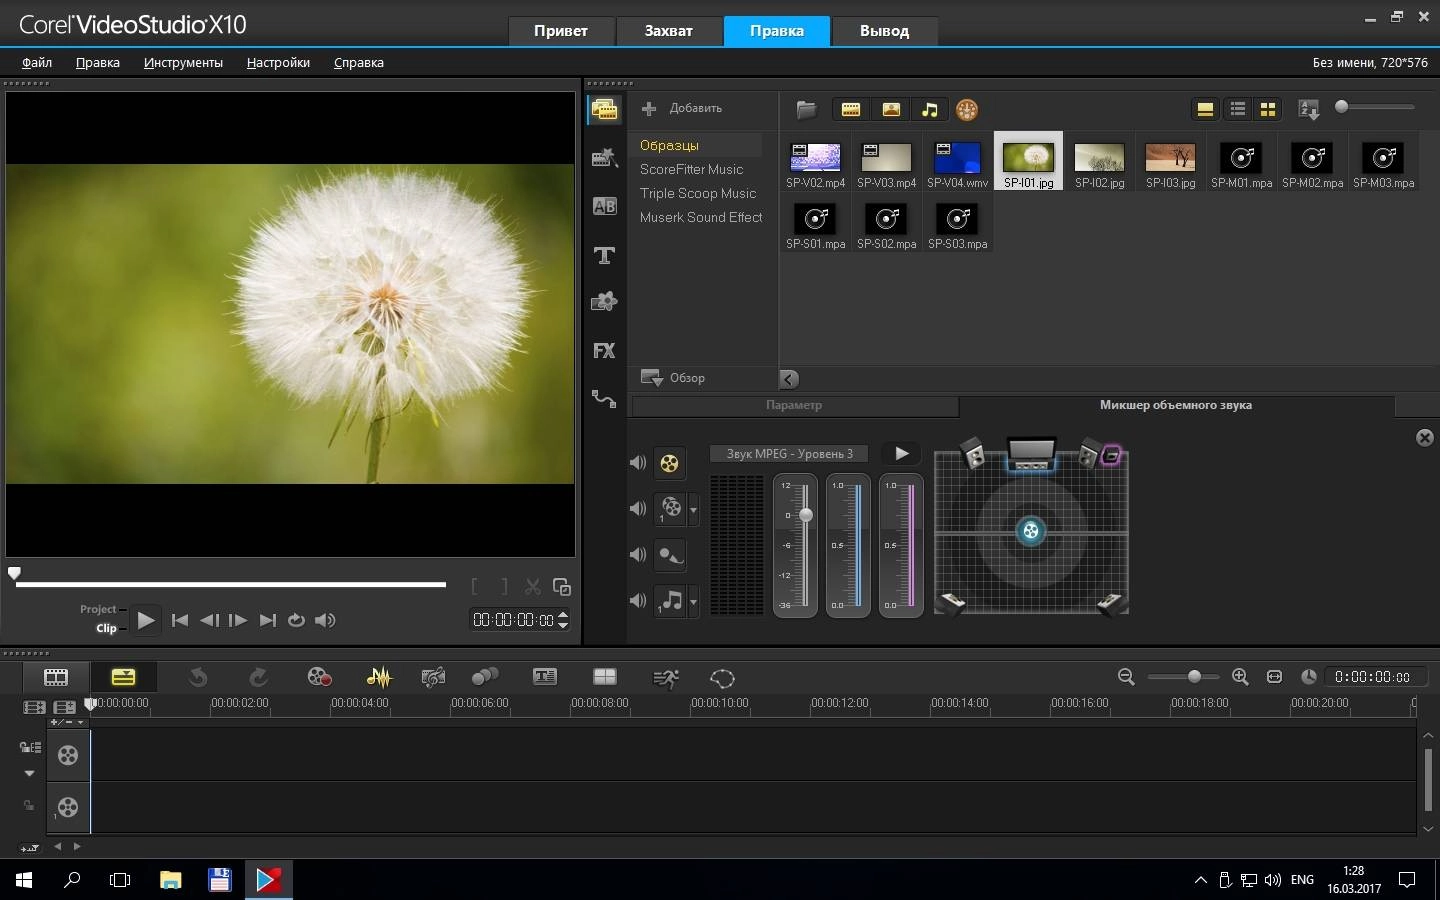Screen dimensions: 1440x900
Task: Switch library to thumbnail grid view
Action: [x=1268, y=109]
